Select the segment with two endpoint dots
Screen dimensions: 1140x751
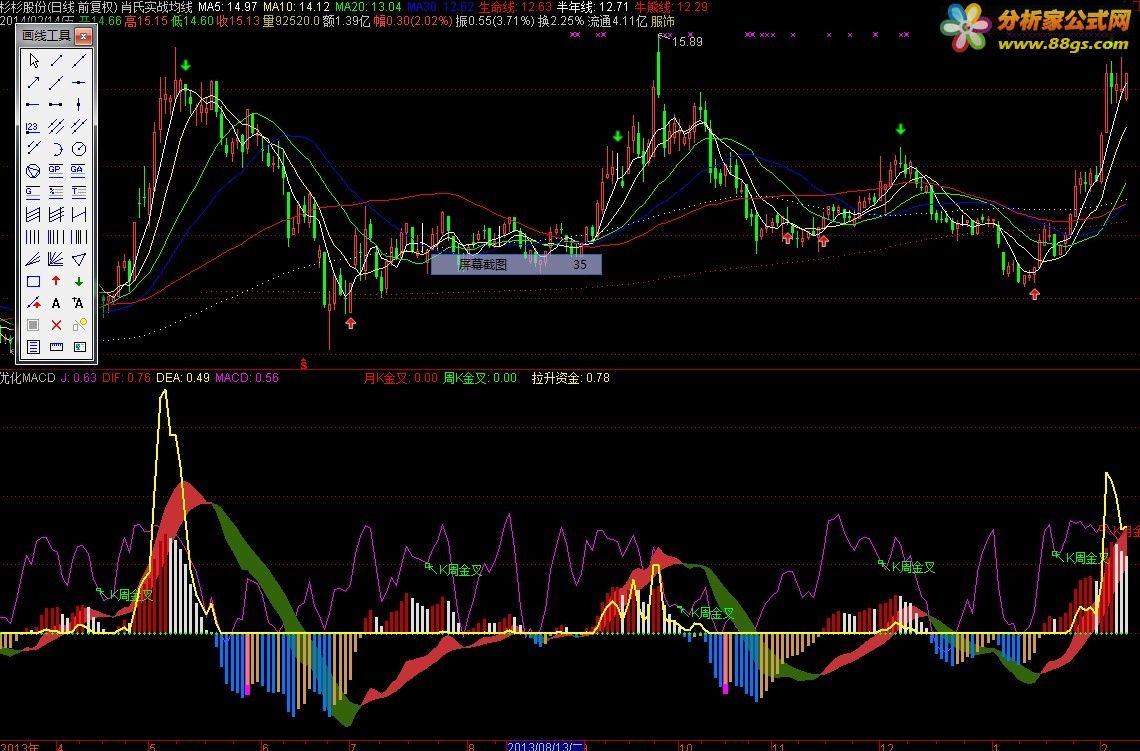coord(56,105)
